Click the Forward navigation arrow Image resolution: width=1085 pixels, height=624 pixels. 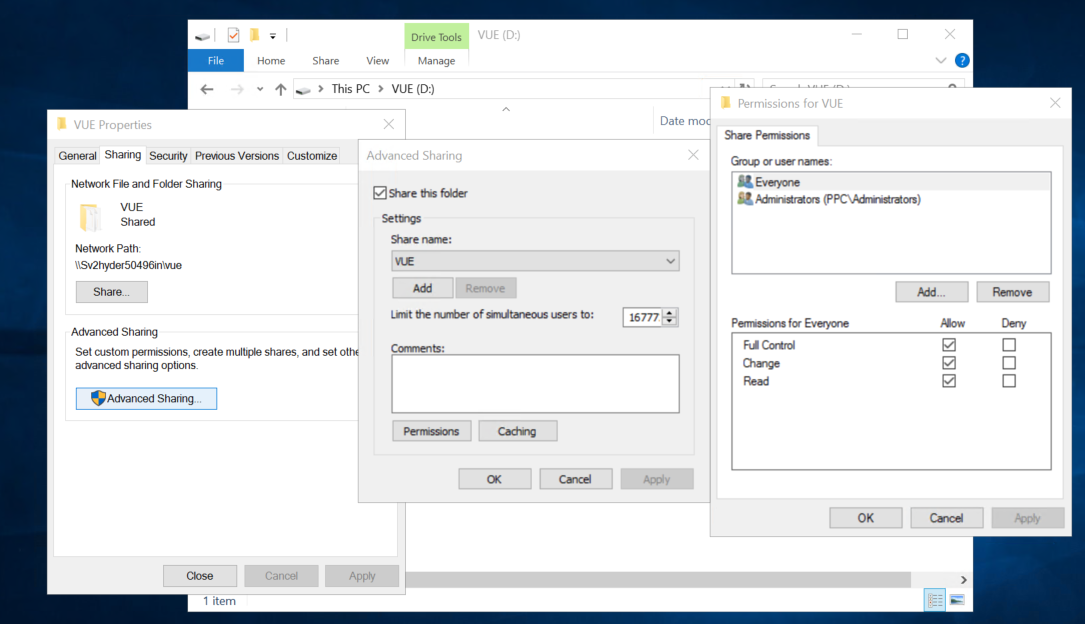[237, 89]
